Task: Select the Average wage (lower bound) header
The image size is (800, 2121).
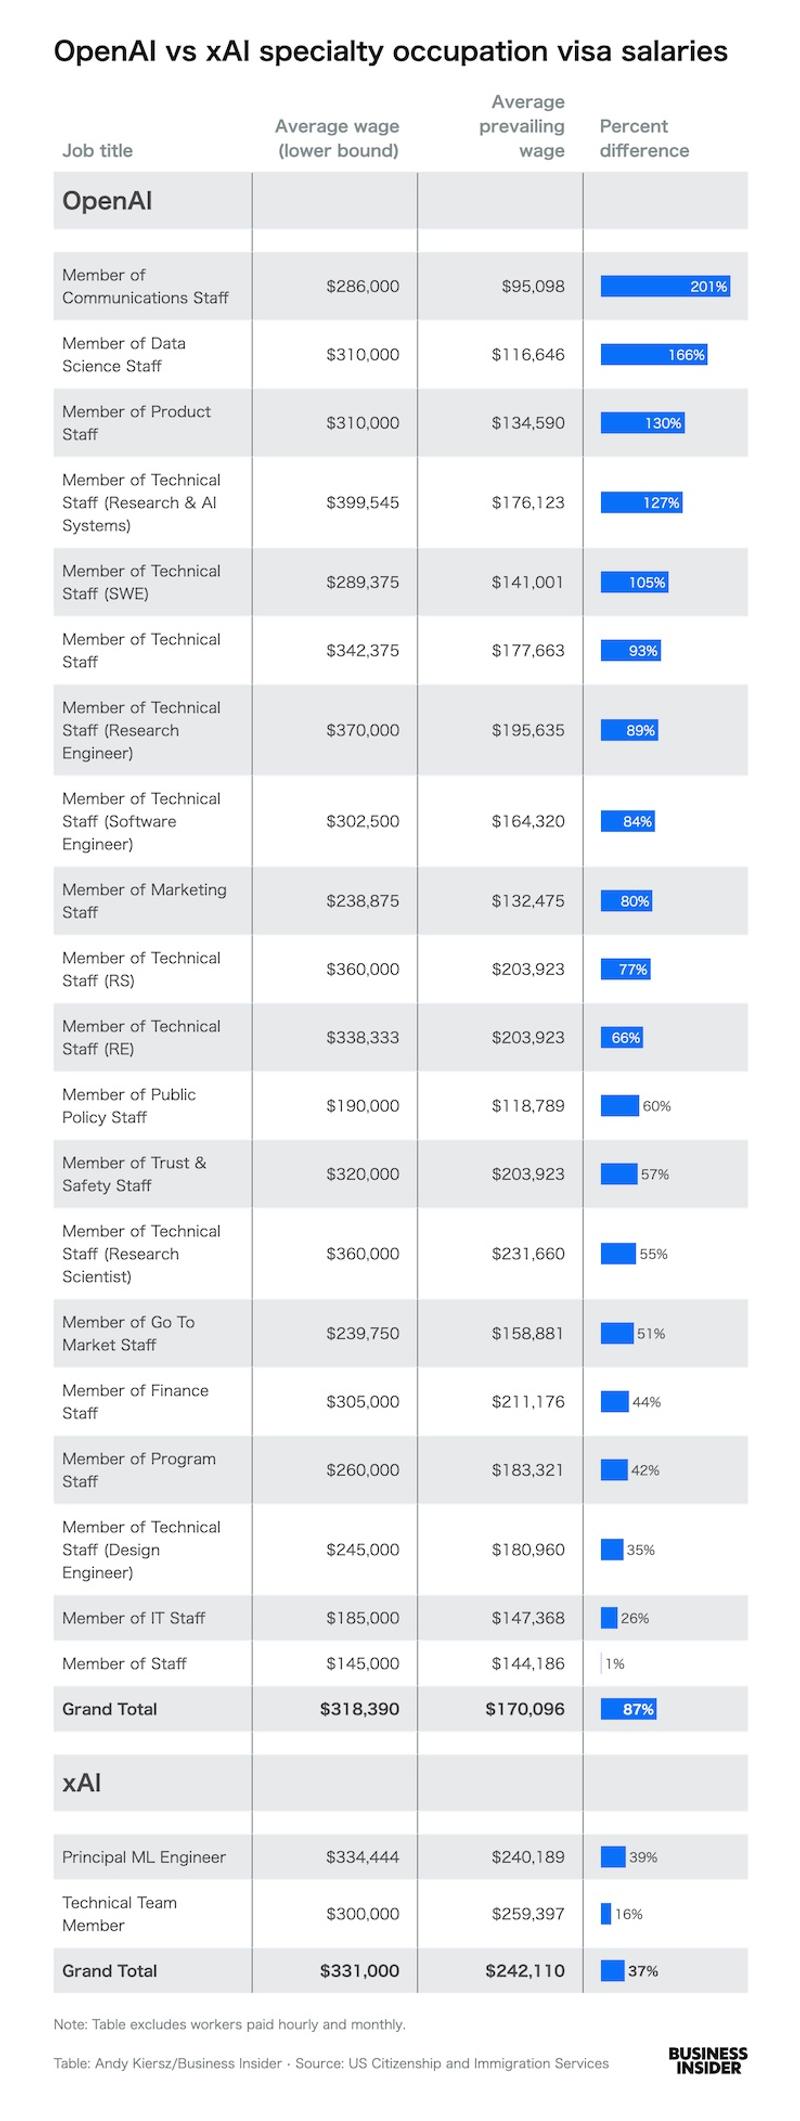Action: point(337,139)
